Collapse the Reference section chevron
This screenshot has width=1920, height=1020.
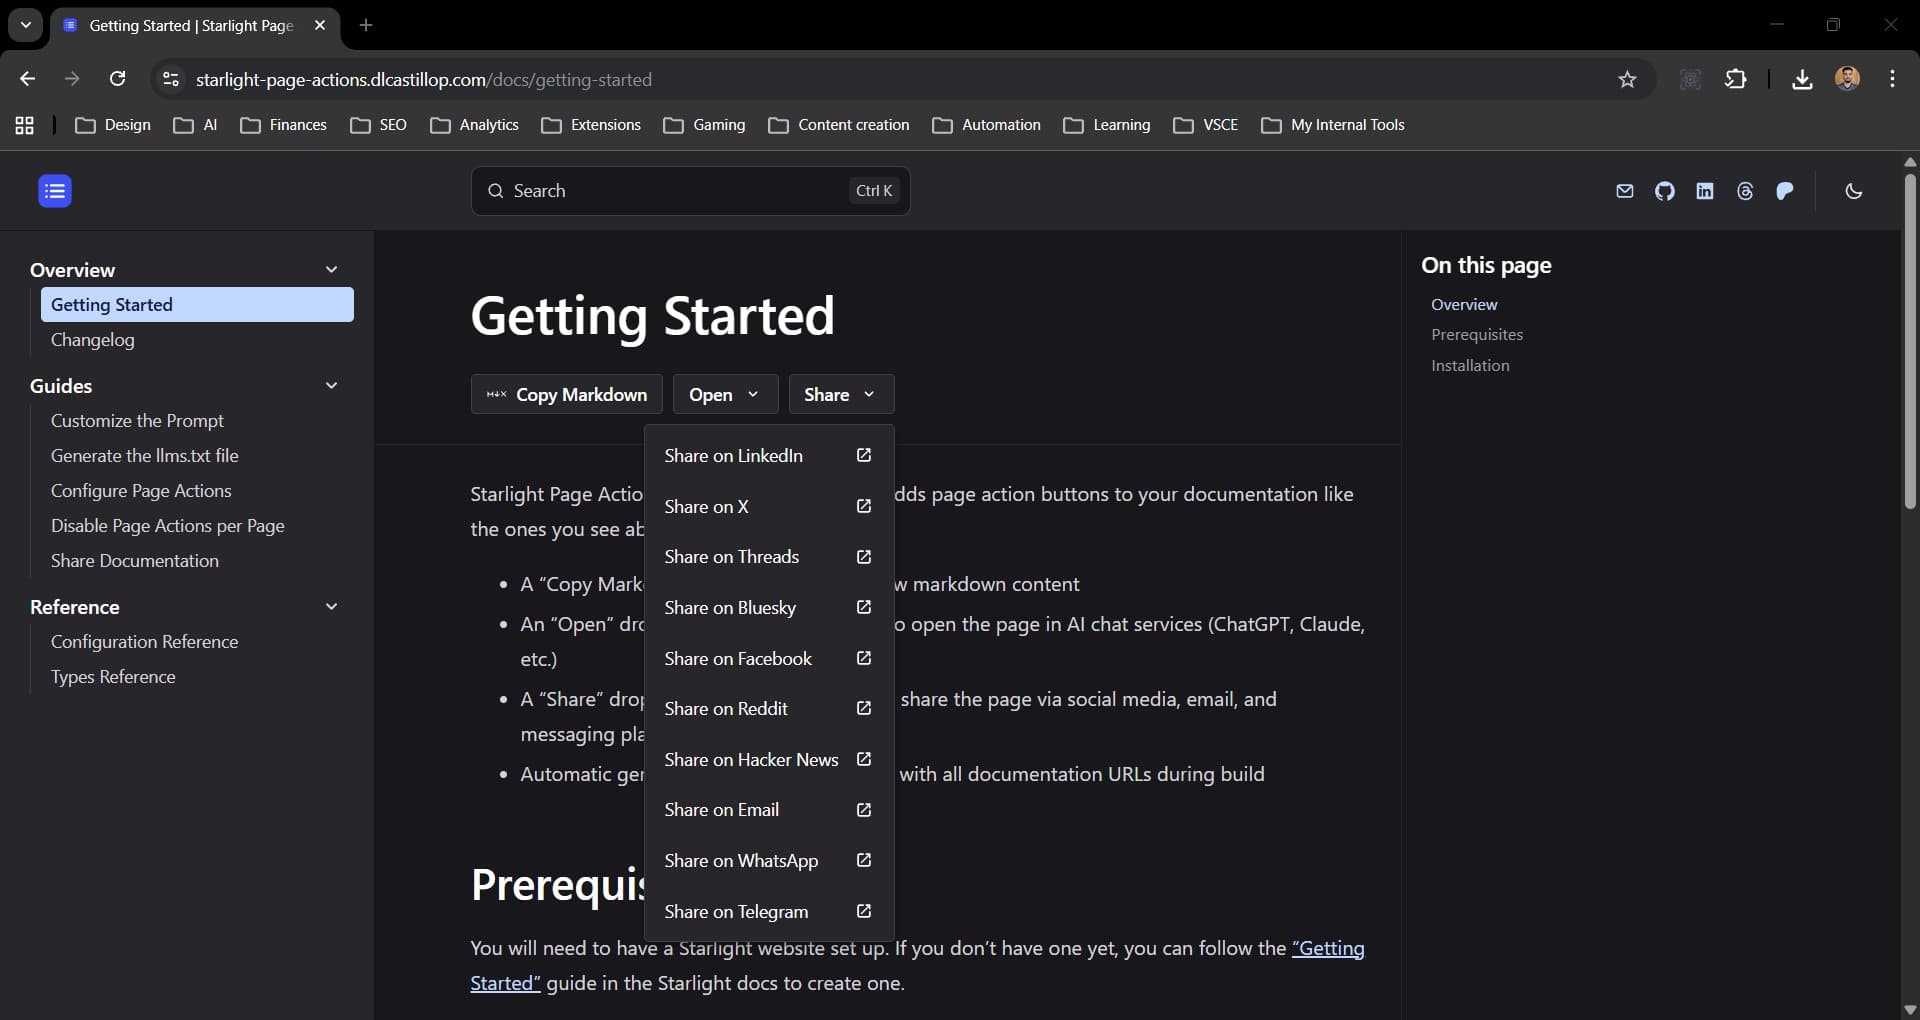pos(332,607)
